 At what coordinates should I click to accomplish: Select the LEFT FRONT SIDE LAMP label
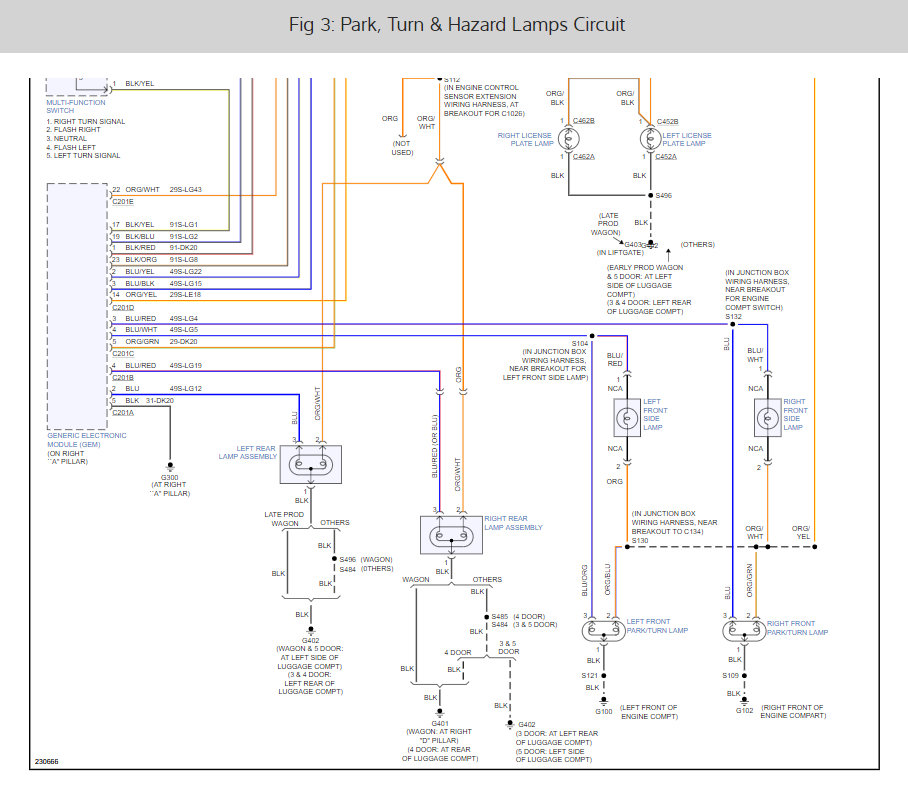point(655,415)
